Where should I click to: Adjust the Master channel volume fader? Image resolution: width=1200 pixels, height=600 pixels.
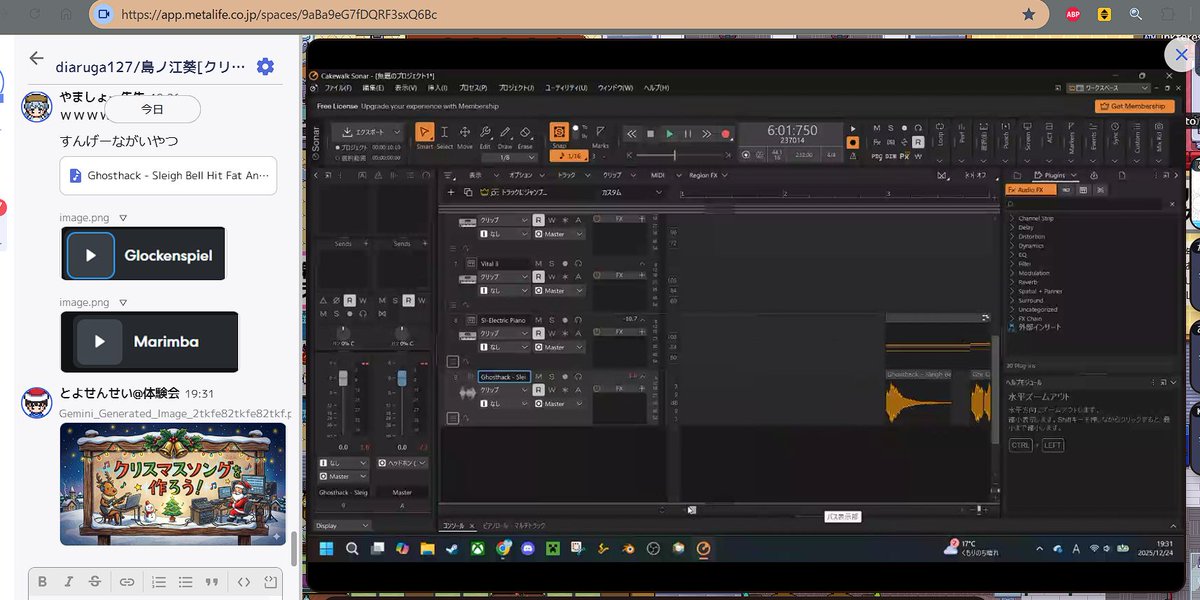point(402,380)
